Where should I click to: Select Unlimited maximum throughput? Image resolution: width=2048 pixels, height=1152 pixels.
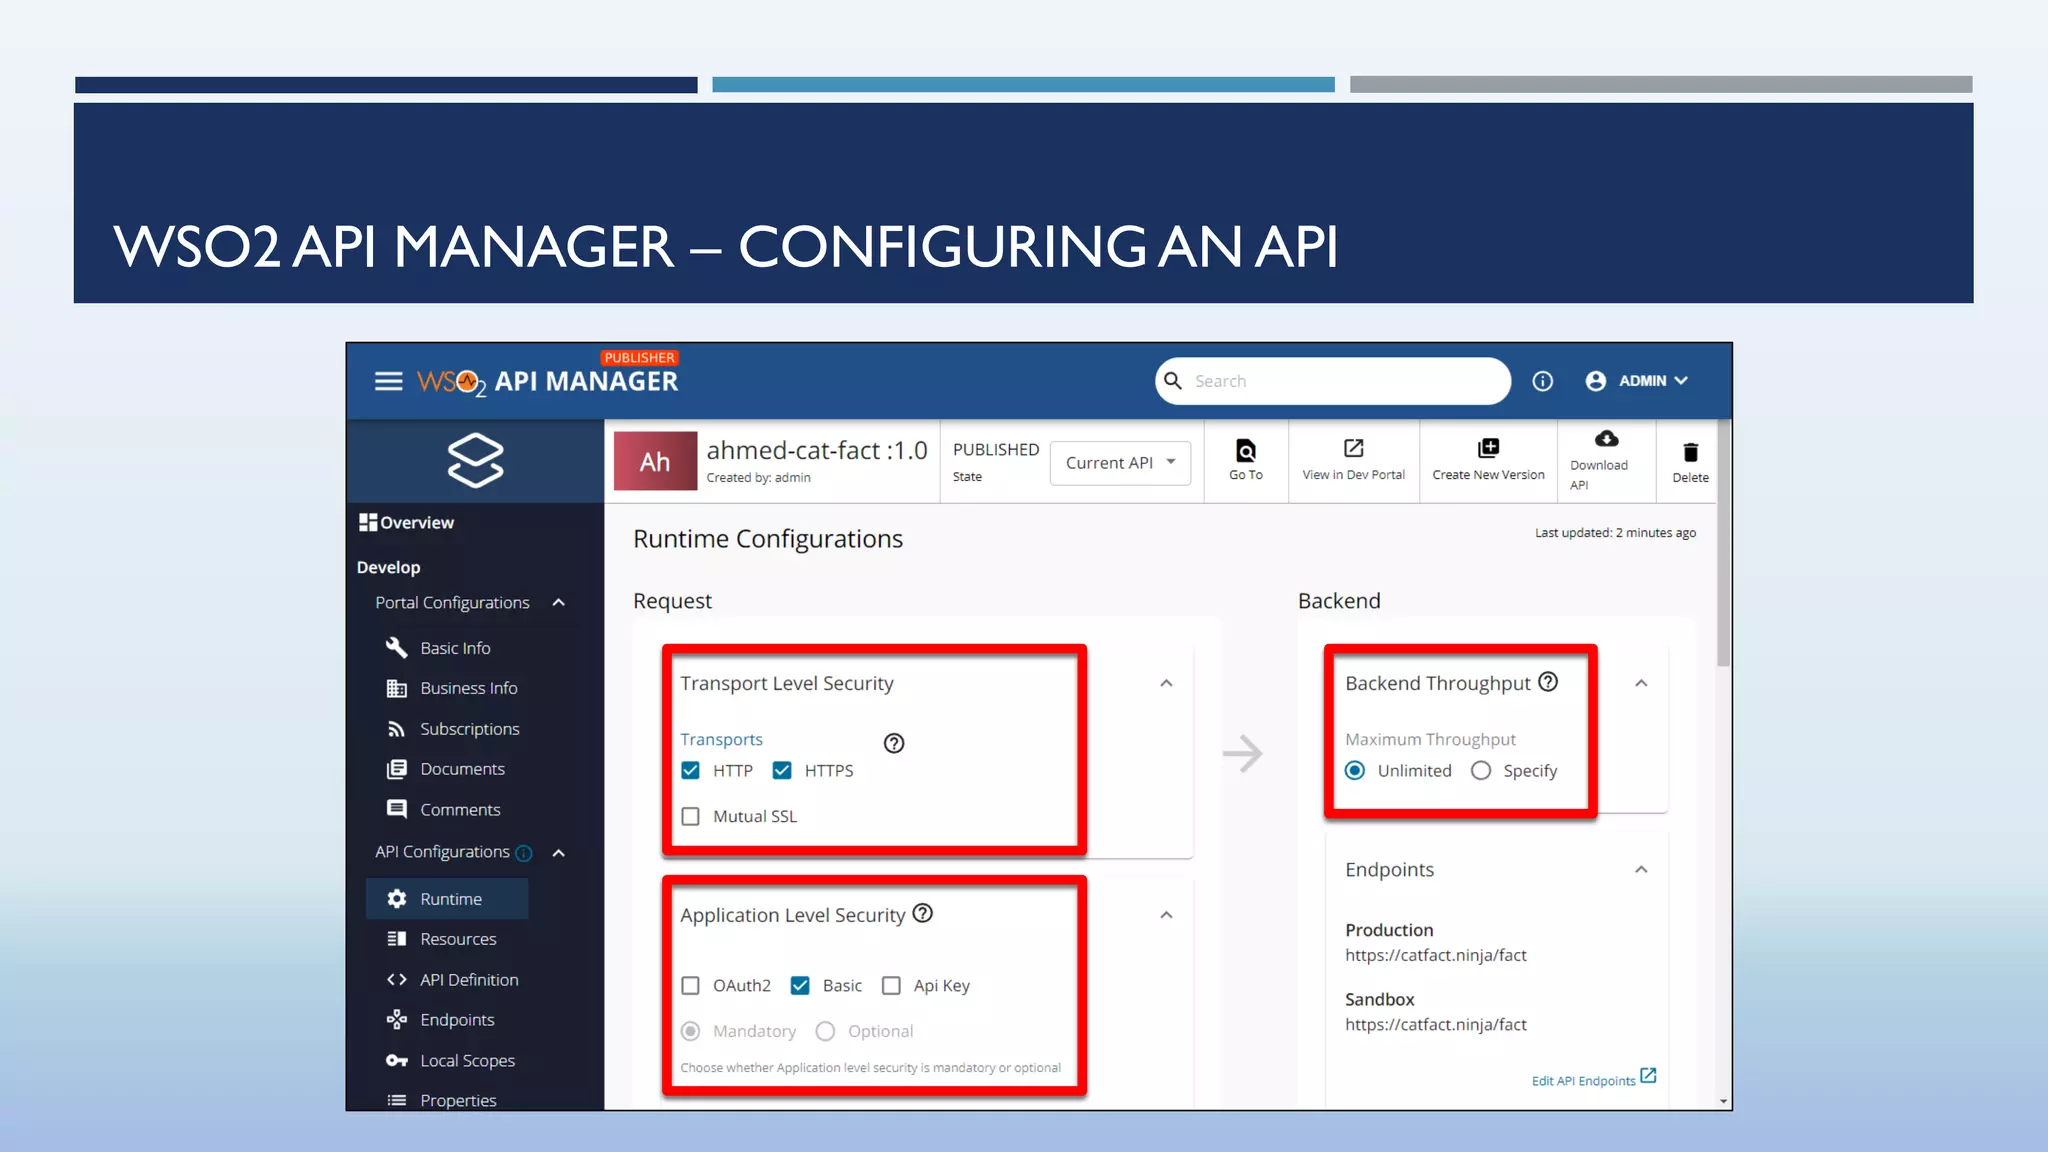point(1355,770)
